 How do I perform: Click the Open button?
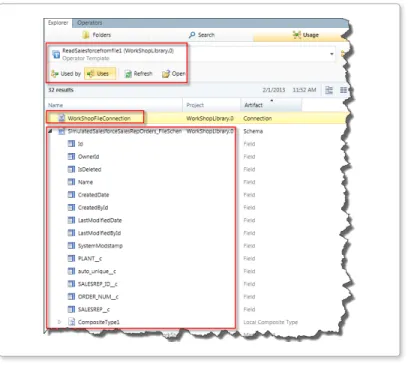[x=173, y=74]
